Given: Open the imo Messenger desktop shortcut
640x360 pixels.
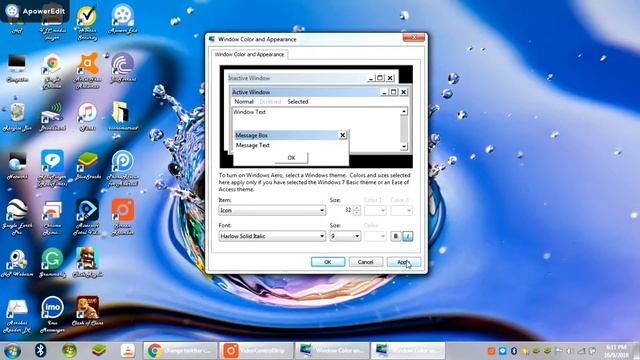Looking at the screenshot, I should 52,315.
